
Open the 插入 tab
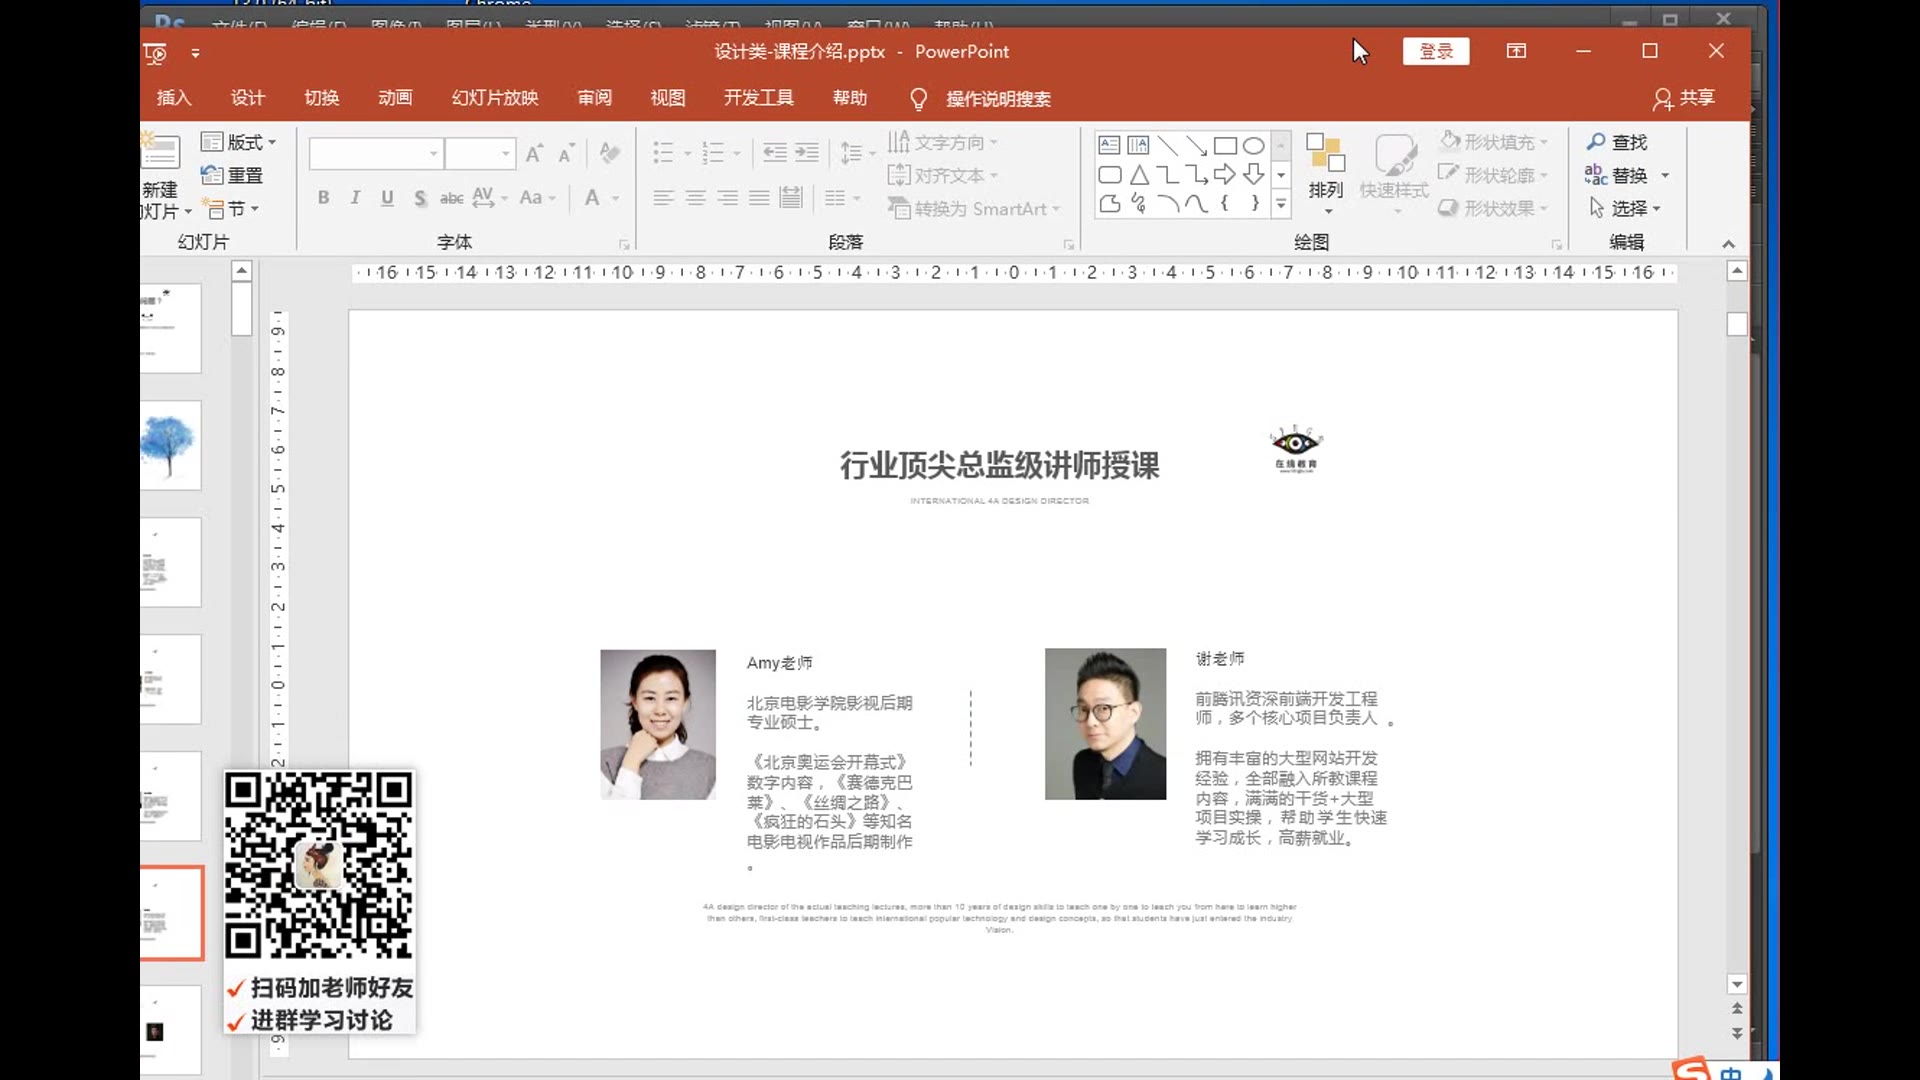174,98
